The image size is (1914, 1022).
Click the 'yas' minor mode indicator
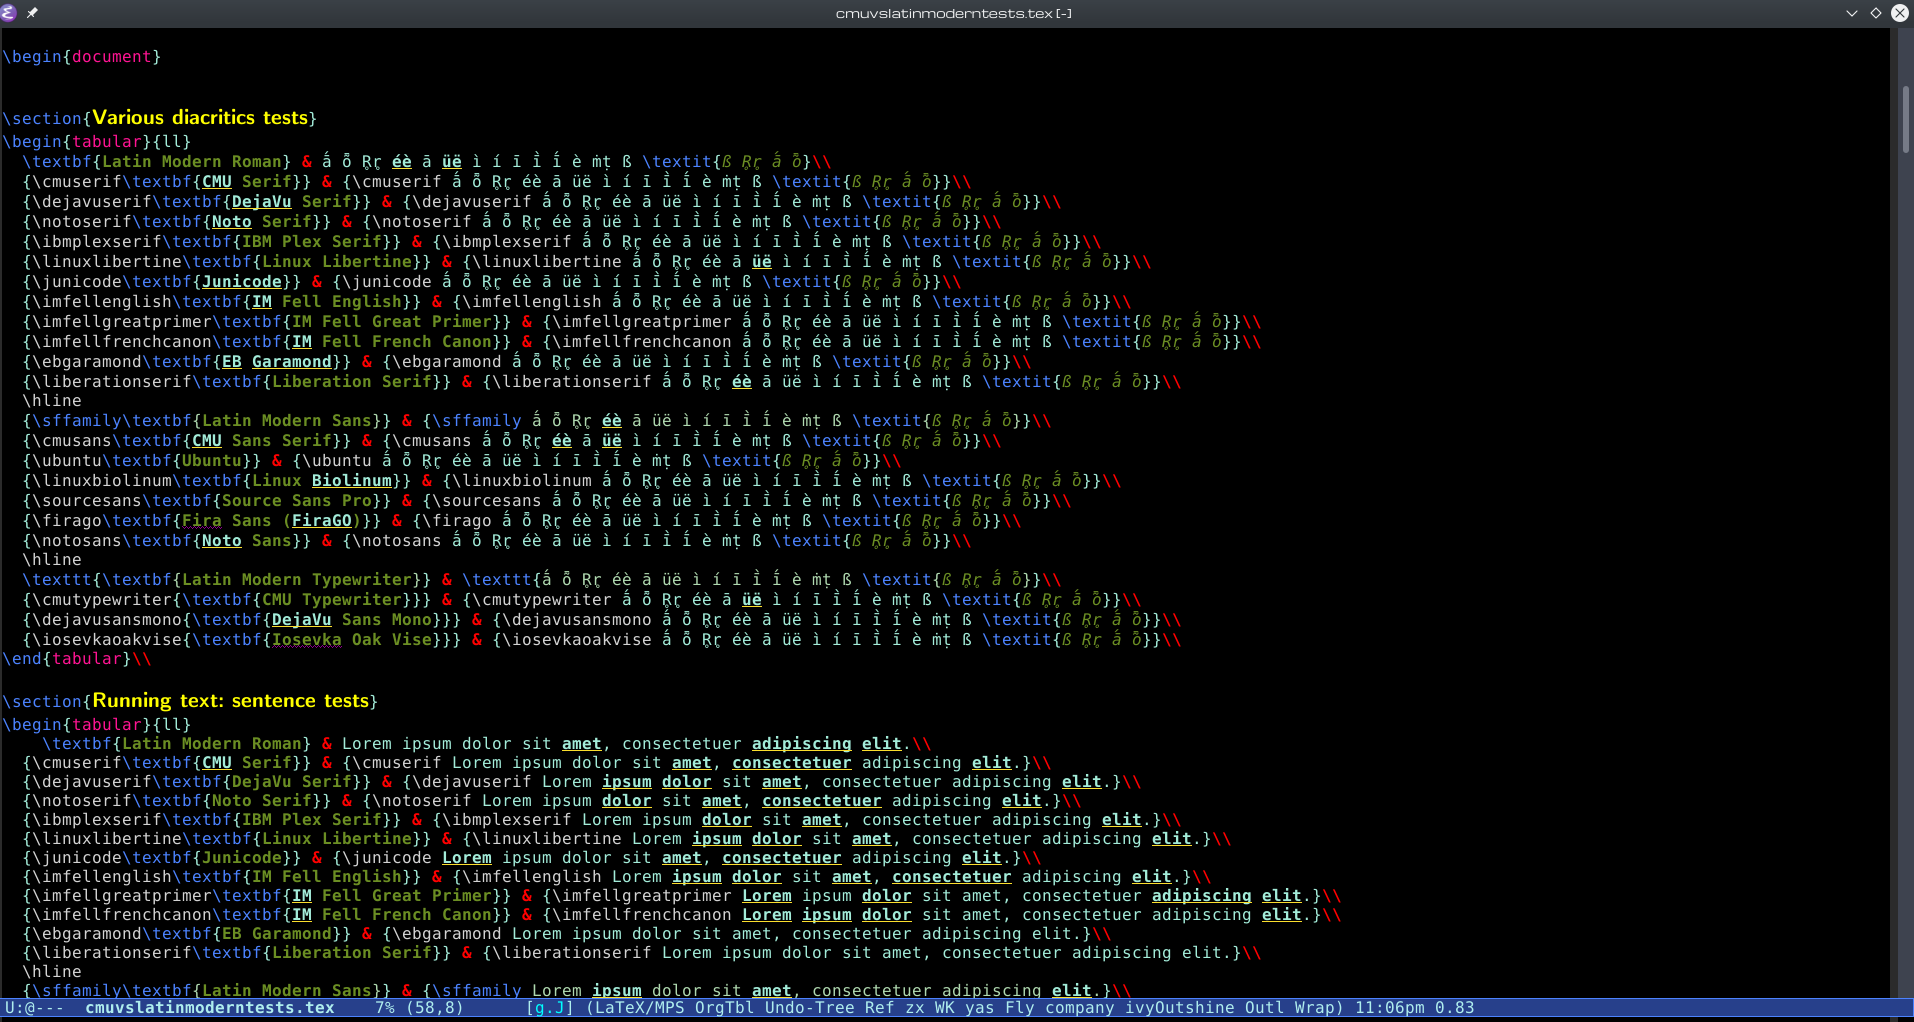(x=980, y=1008)
